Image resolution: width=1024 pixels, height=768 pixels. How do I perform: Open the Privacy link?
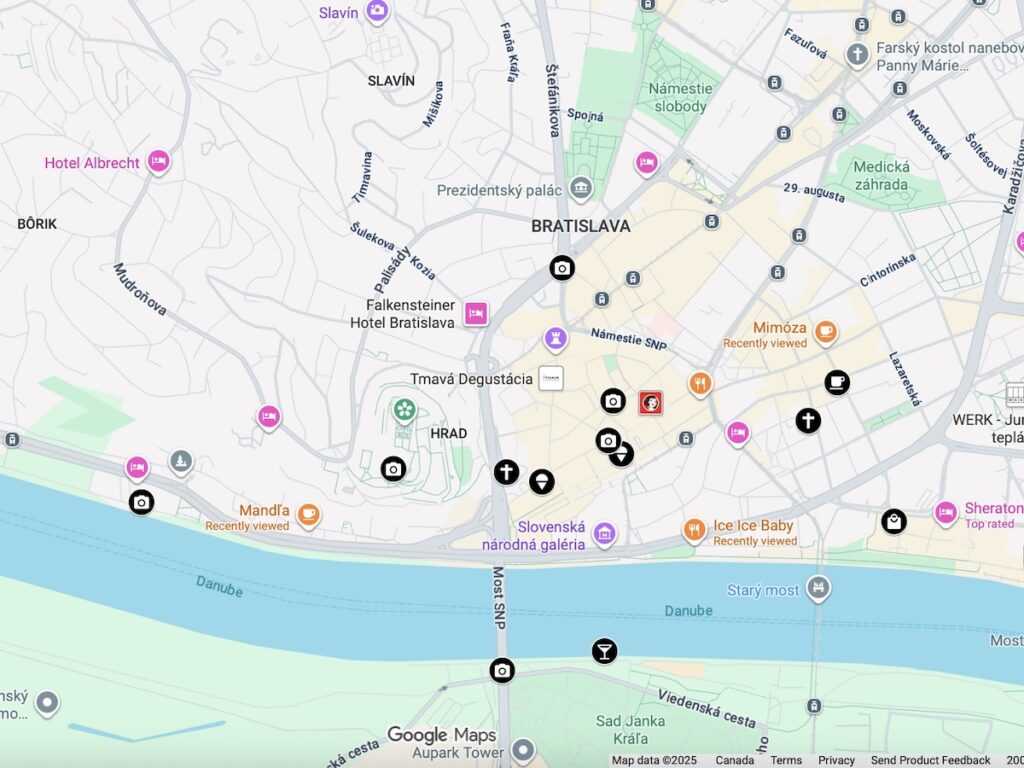click(836, 760)
